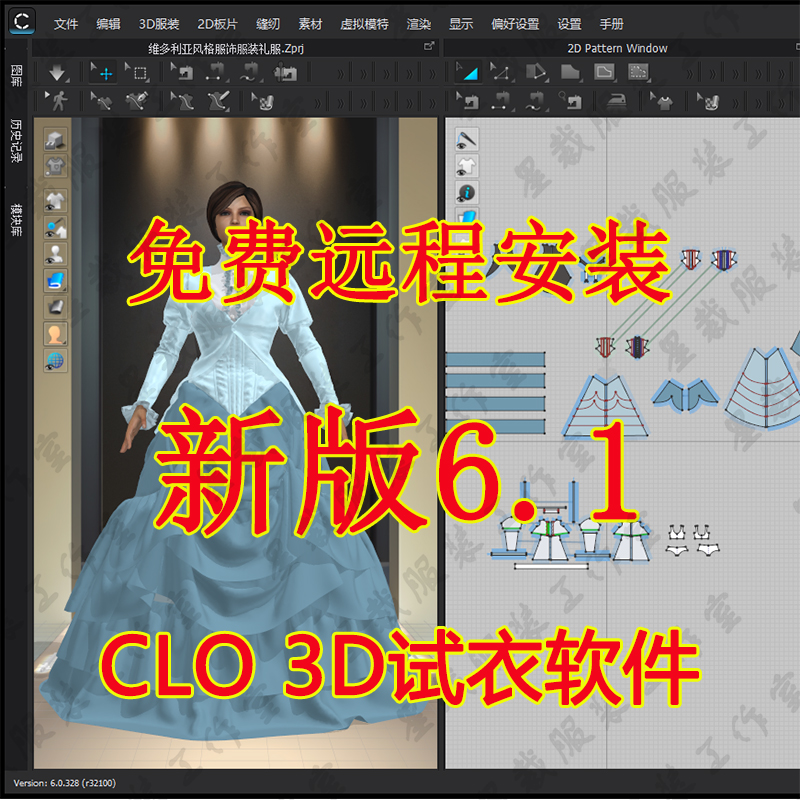Select the white underwear pattern pieces
This screenshot has width=800, height=800.
coord(692,540)
